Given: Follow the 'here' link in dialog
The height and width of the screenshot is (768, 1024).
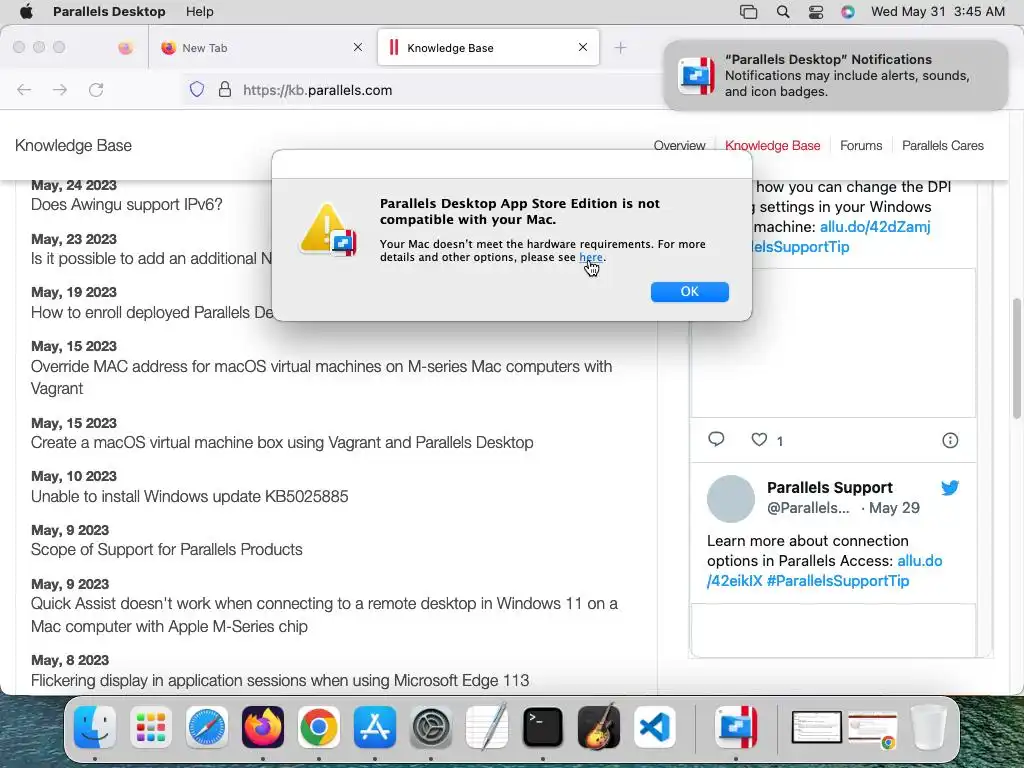Looking at the screenshot, I should click(x=591, y=257).
